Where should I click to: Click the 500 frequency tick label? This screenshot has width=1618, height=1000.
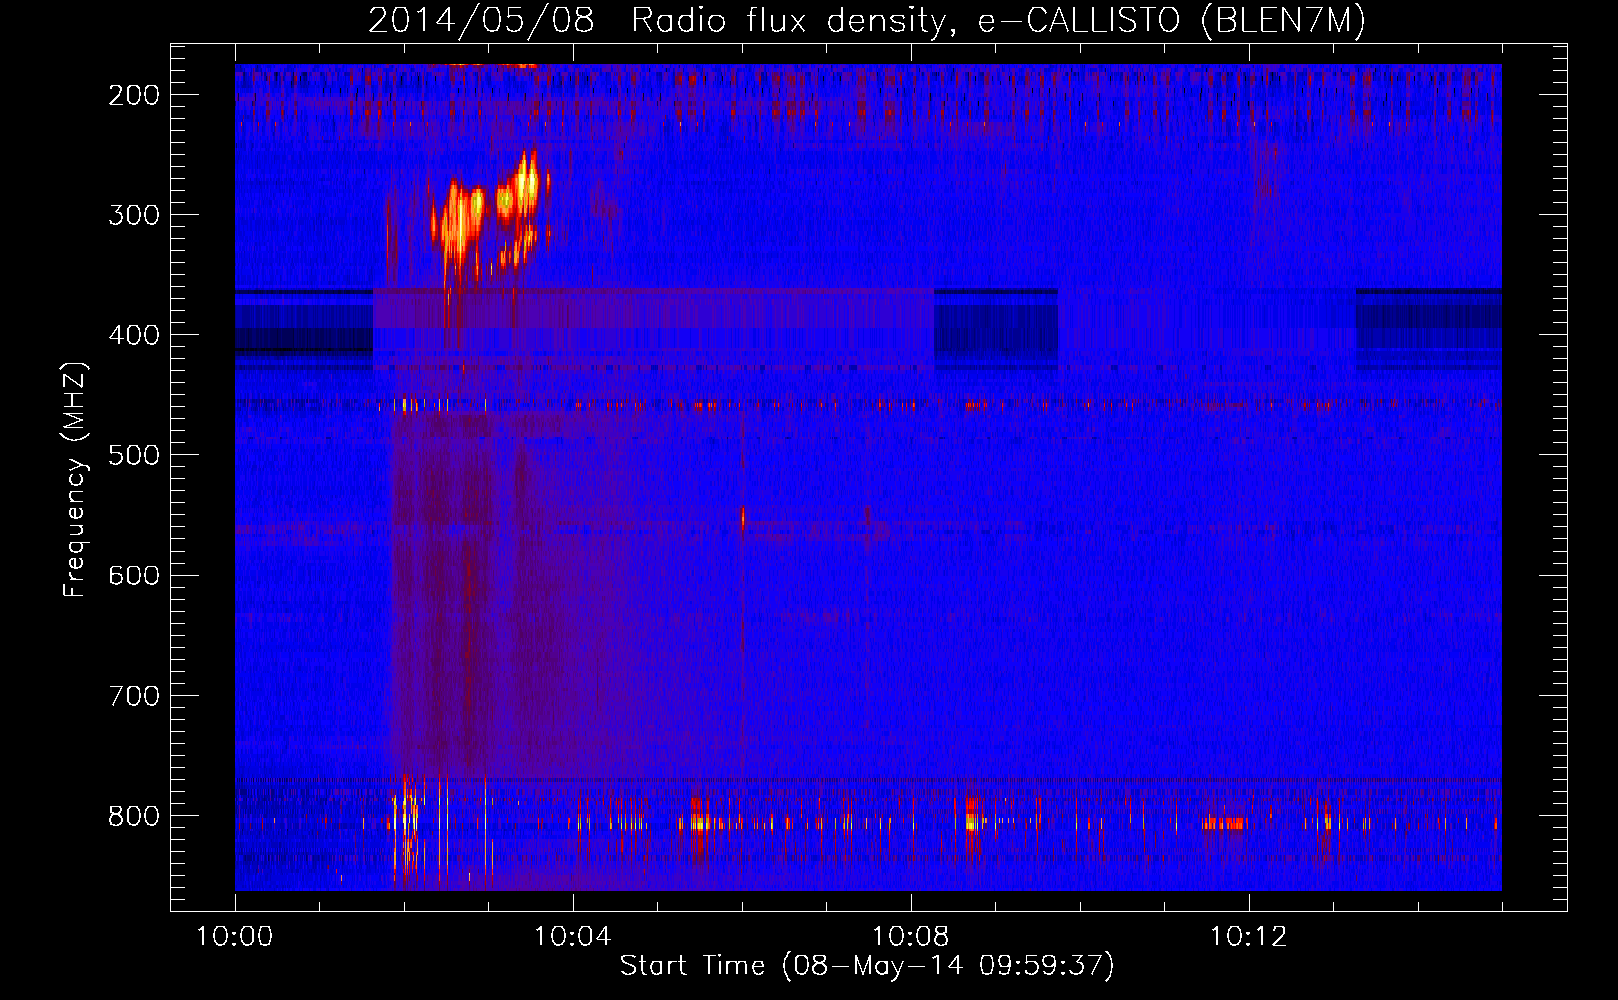click(x=134, y=455)
